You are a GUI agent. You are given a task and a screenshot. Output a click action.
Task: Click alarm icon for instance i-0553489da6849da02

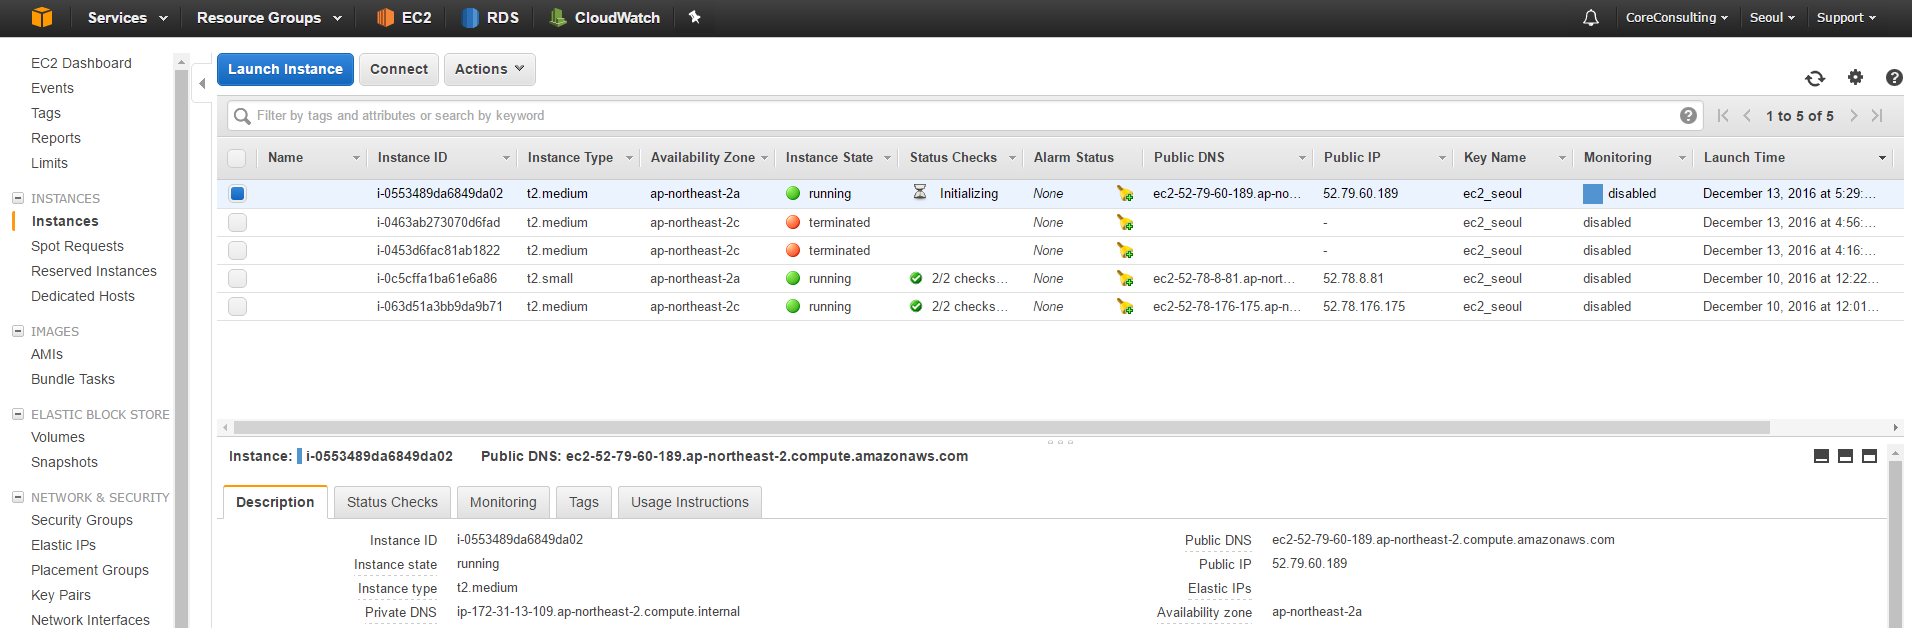[x=1125, y=193]
